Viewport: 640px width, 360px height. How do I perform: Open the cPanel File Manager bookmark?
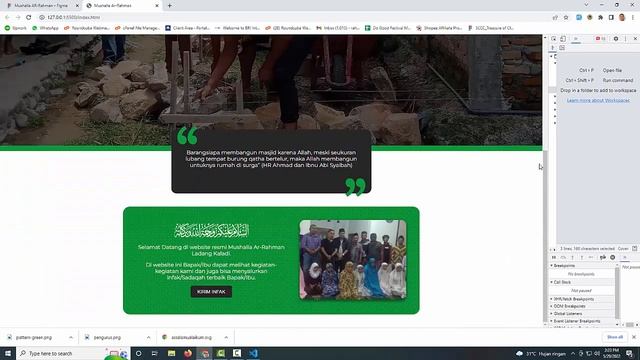[138, 28]
